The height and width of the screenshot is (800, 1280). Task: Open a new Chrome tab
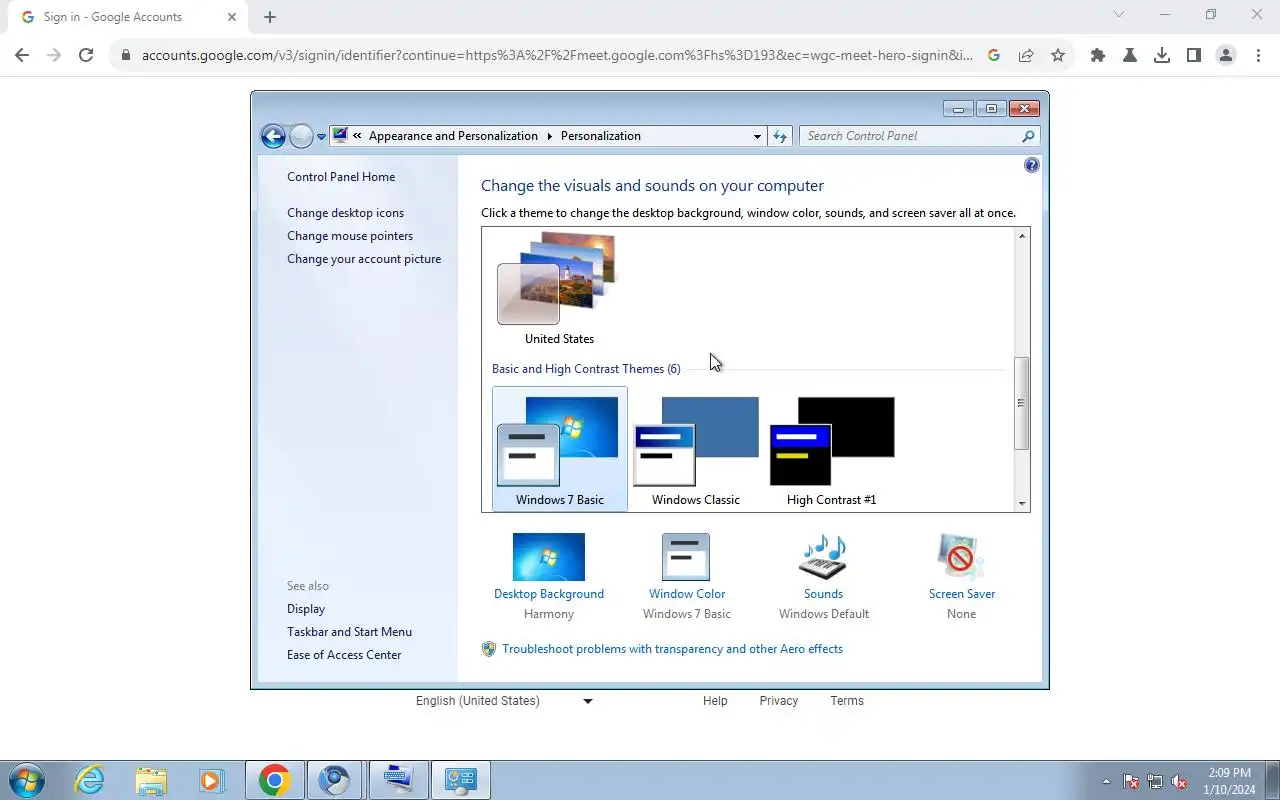coord(270,17)
